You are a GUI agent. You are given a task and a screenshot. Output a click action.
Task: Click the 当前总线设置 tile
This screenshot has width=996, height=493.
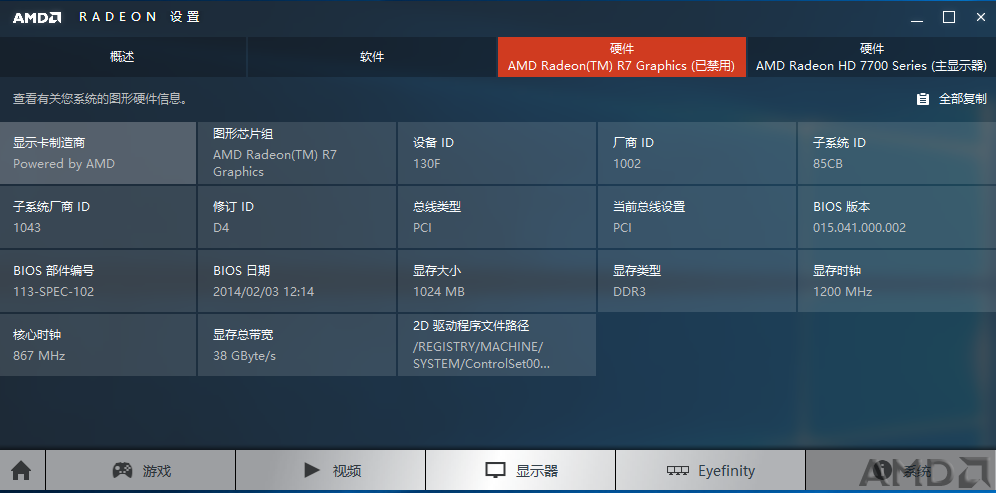pos(697,217)
